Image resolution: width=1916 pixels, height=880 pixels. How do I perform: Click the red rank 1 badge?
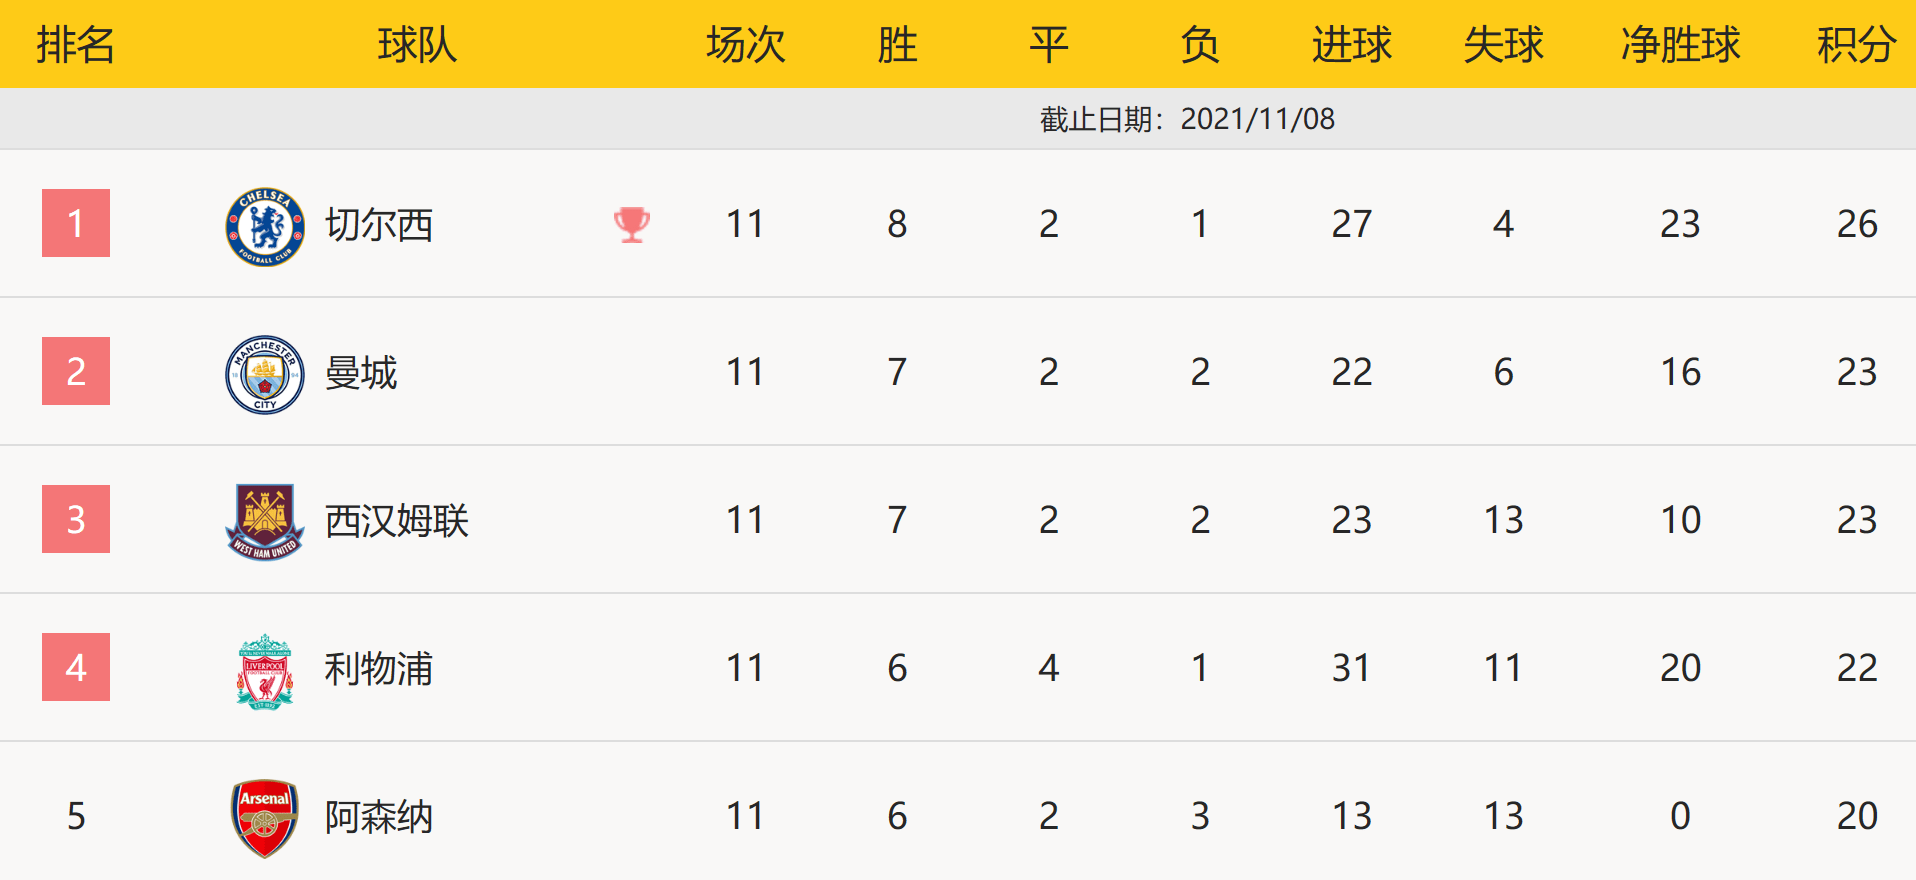(76, 223)
